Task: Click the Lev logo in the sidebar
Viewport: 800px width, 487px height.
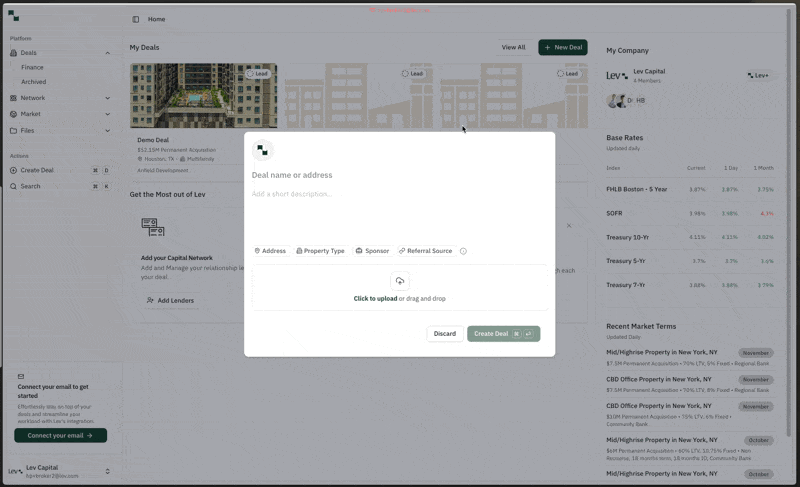Action: tap(14, 15)
